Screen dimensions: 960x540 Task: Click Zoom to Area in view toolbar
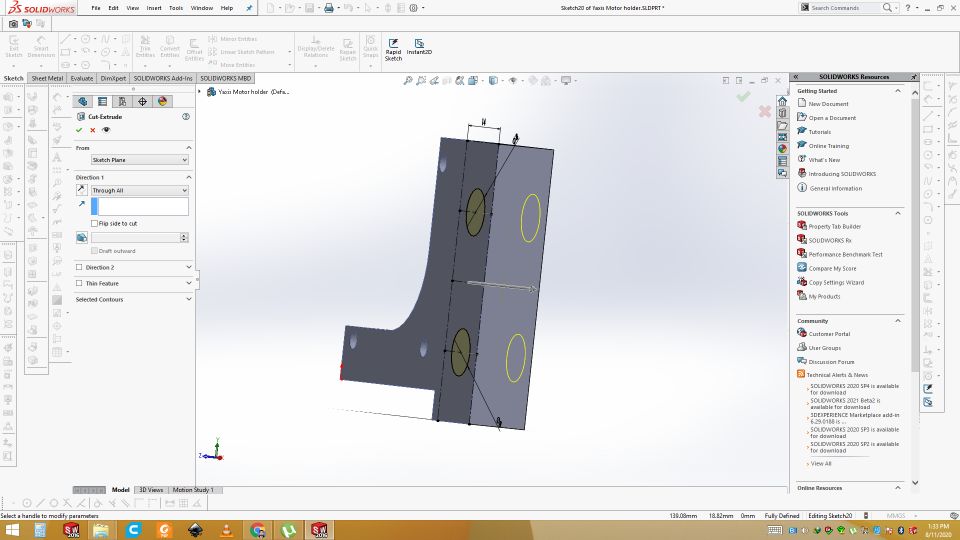(x=421, y=80)
